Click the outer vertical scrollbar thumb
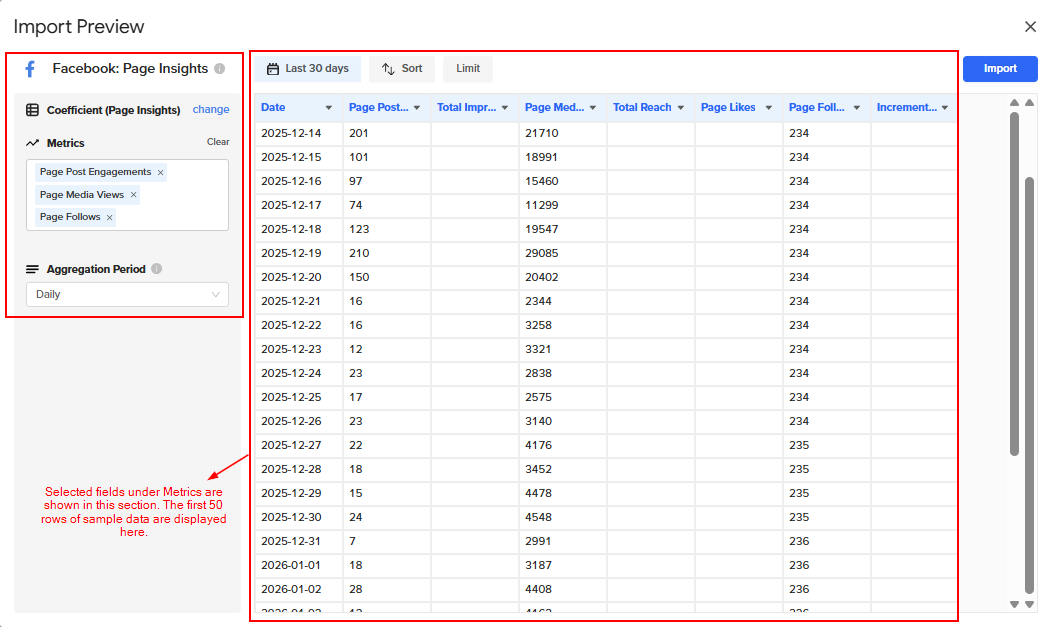 (x=1030, y=385)
